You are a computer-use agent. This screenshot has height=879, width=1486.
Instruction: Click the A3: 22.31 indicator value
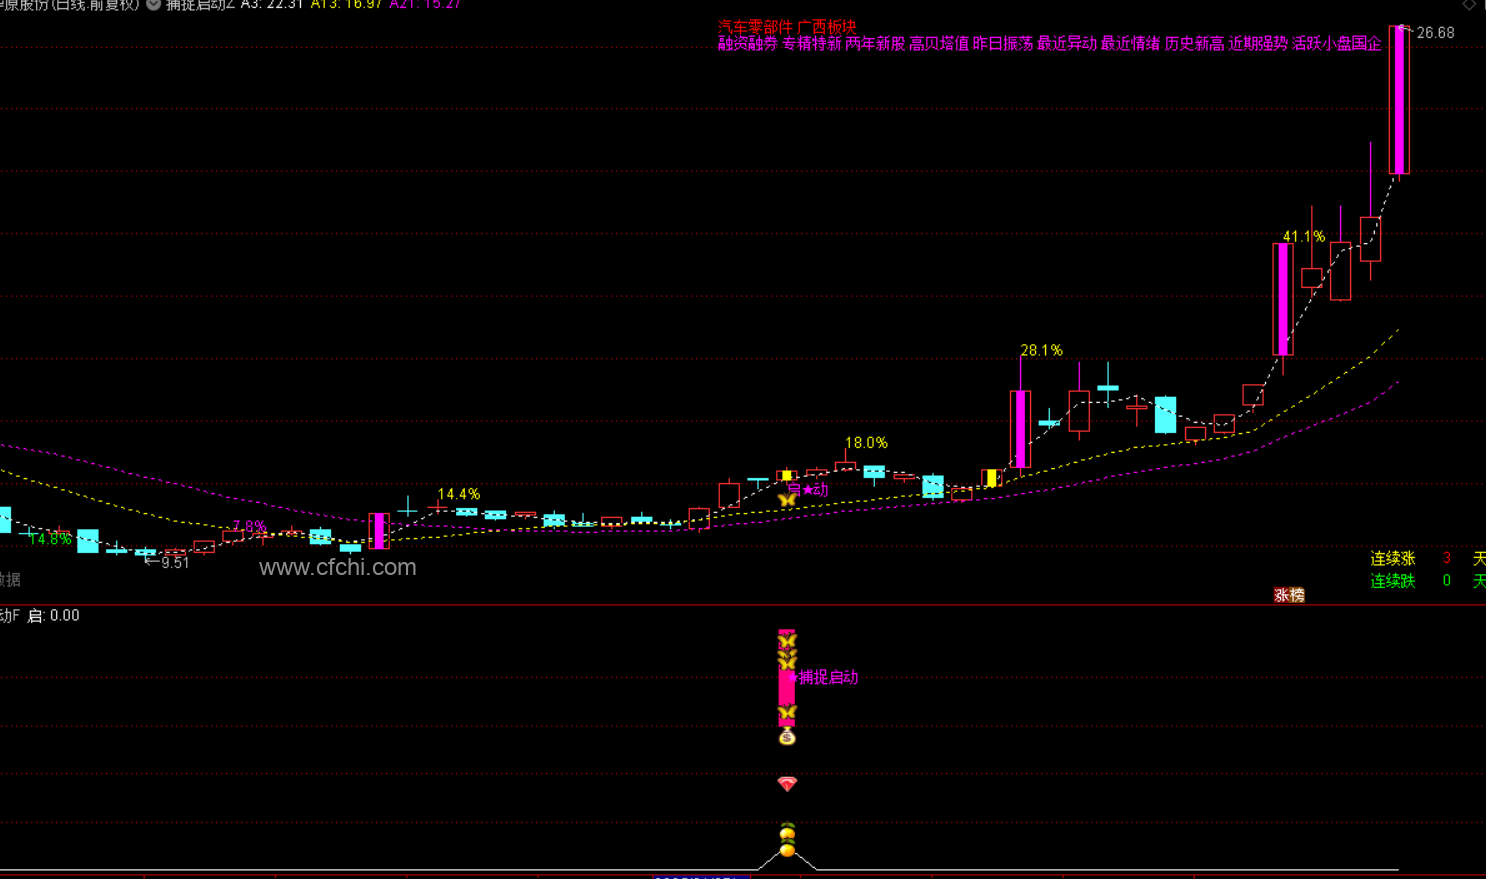[x=272, y=5]
